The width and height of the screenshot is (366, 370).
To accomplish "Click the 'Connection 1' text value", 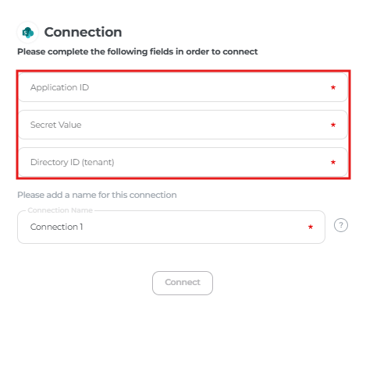I will point(57,227).
